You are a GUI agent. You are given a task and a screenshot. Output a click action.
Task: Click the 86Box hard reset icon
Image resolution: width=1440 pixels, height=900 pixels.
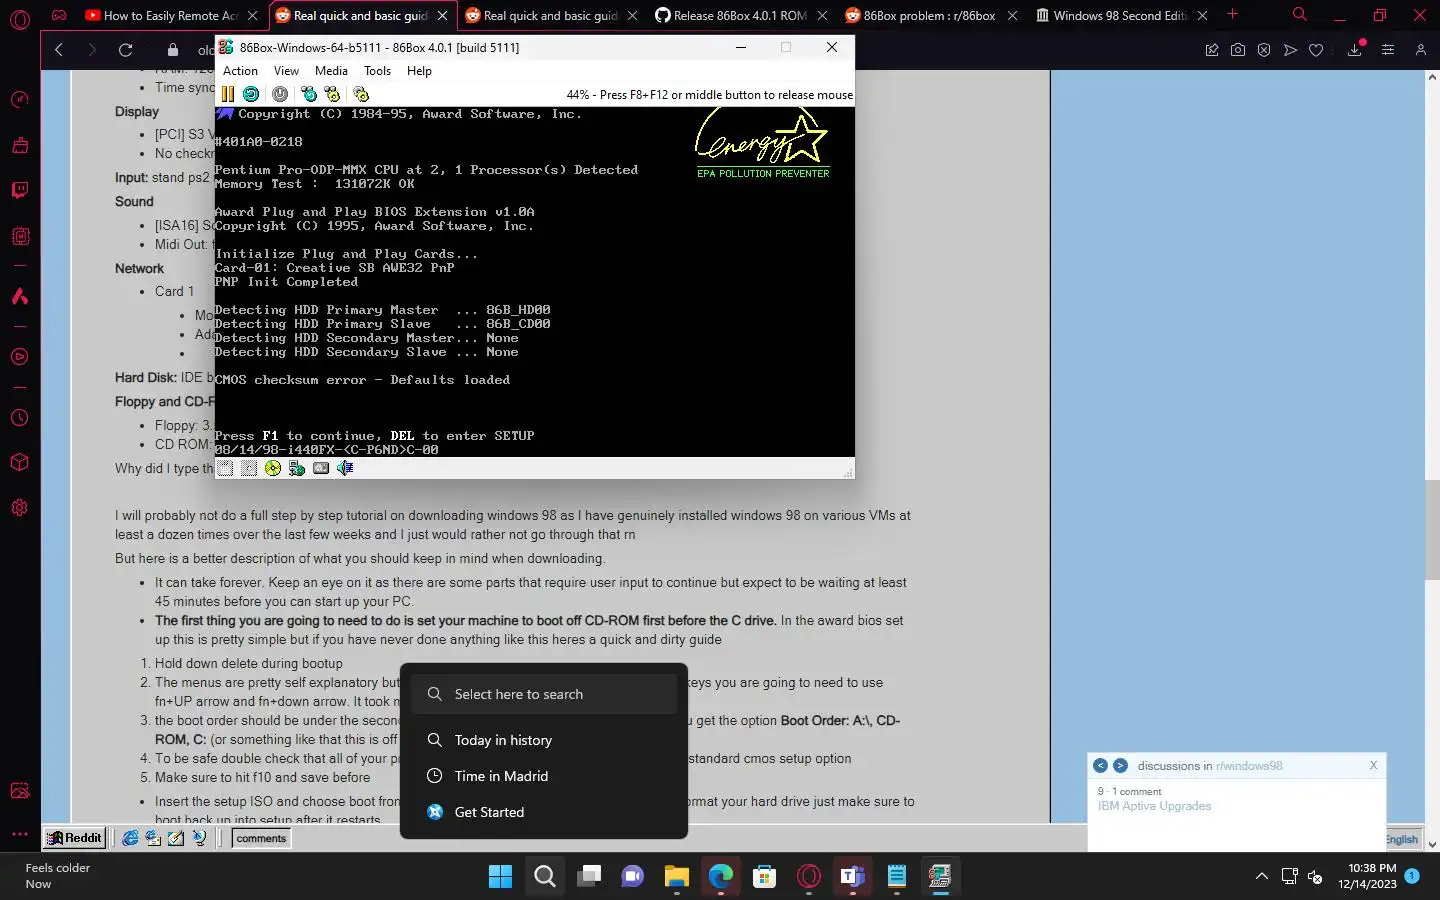[x=251, y=94]
